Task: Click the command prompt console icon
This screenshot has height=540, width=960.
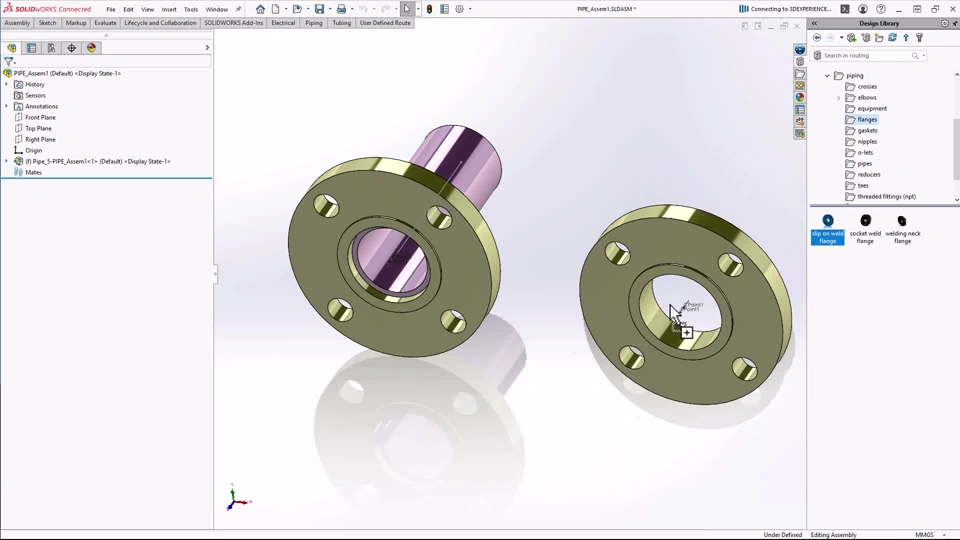Action: pos(845,9)
